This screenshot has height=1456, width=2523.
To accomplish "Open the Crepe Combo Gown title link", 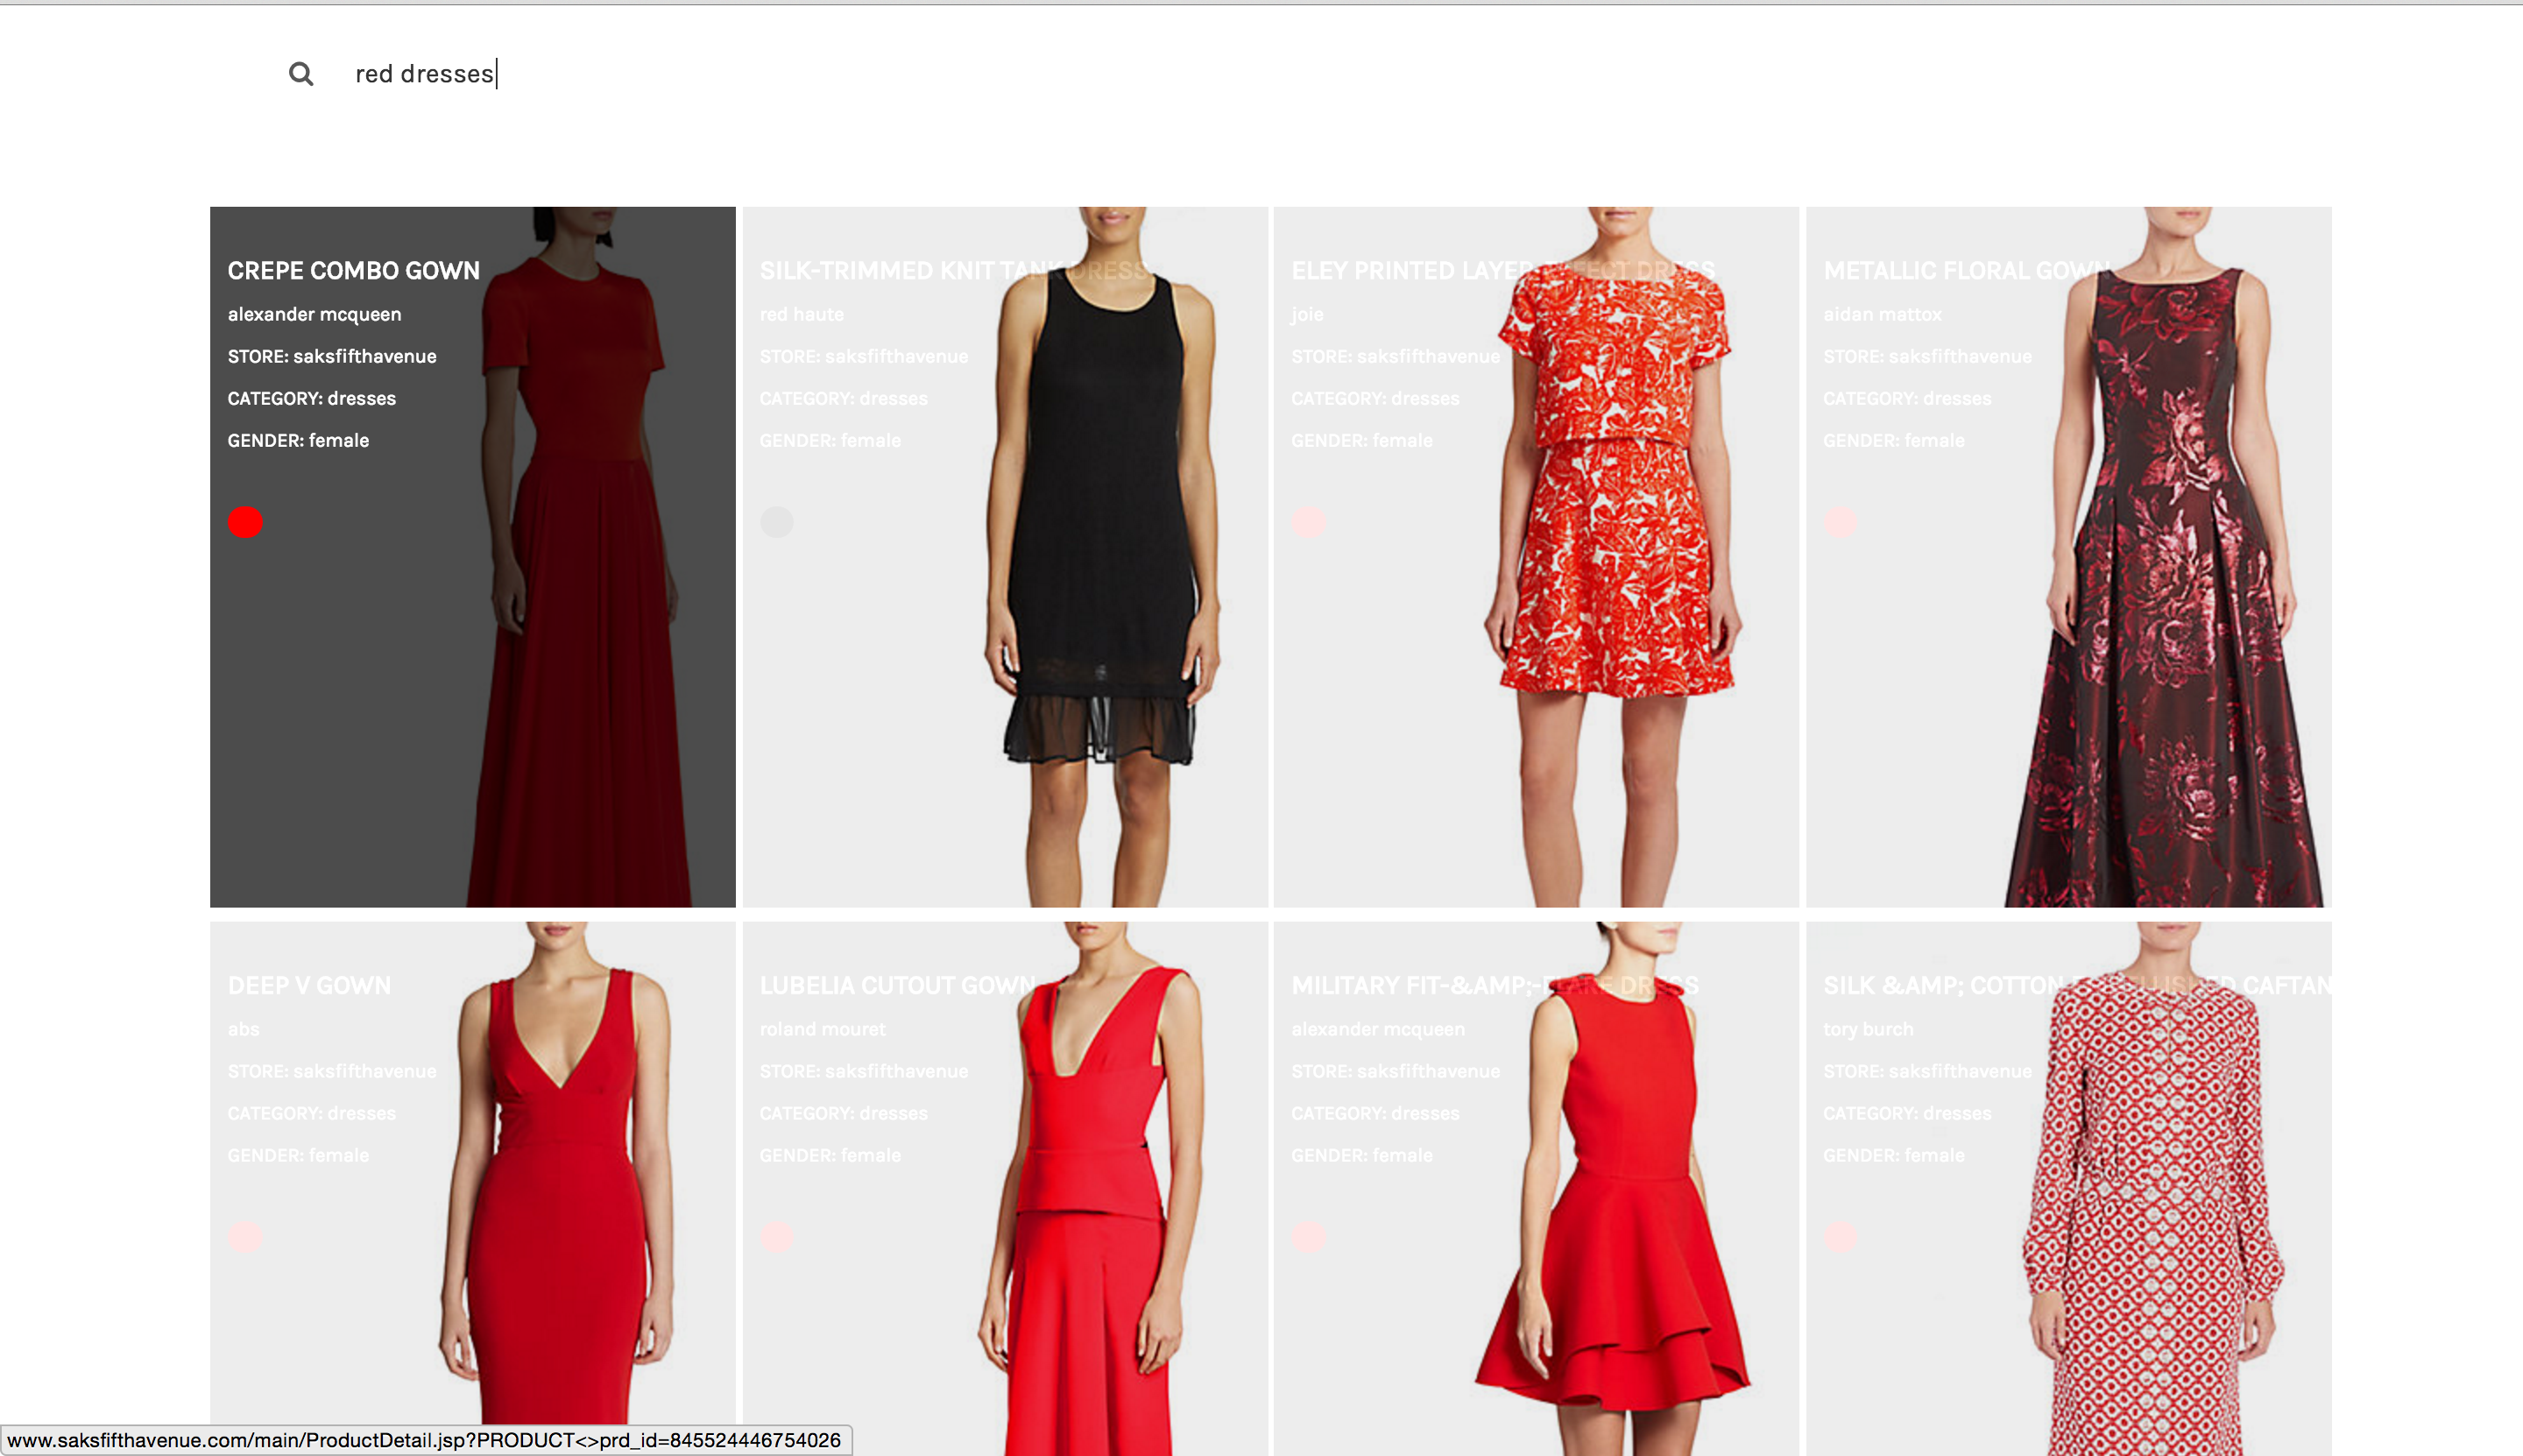I will click(353, 271).
